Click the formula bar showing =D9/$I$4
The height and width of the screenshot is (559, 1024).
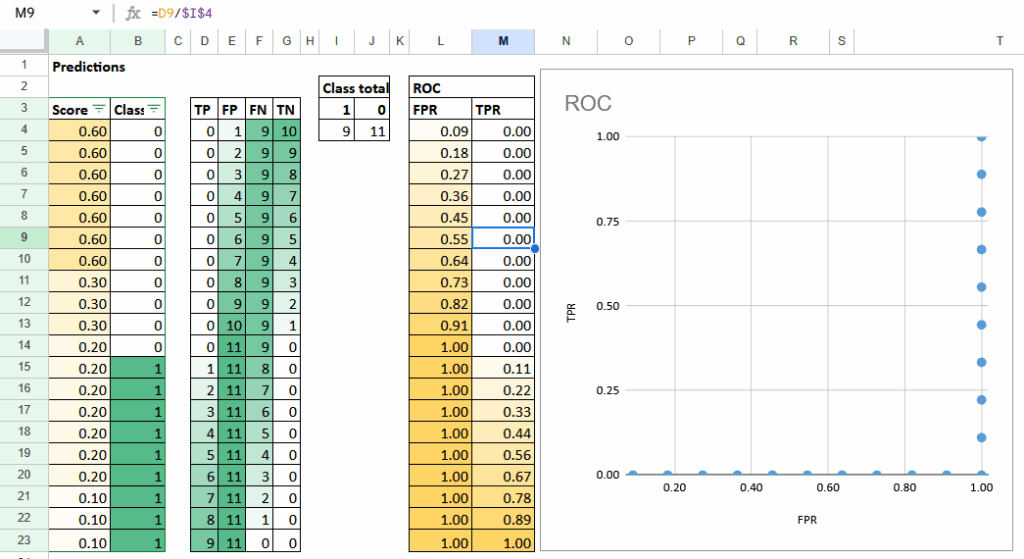pos(500,14)
